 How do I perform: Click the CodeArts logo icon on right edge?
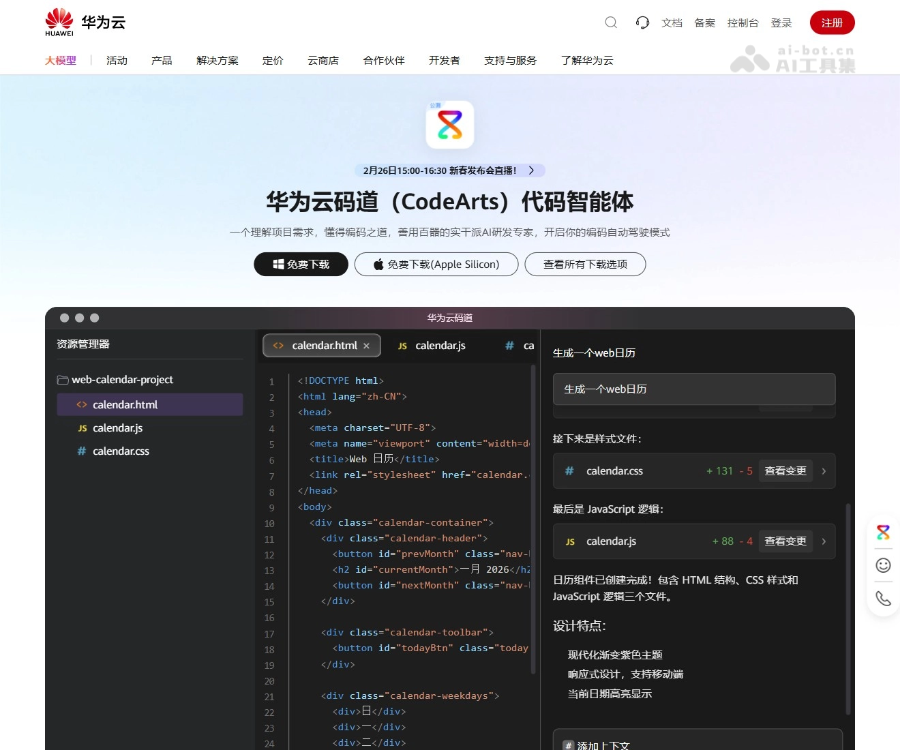[x=883, y=532]
